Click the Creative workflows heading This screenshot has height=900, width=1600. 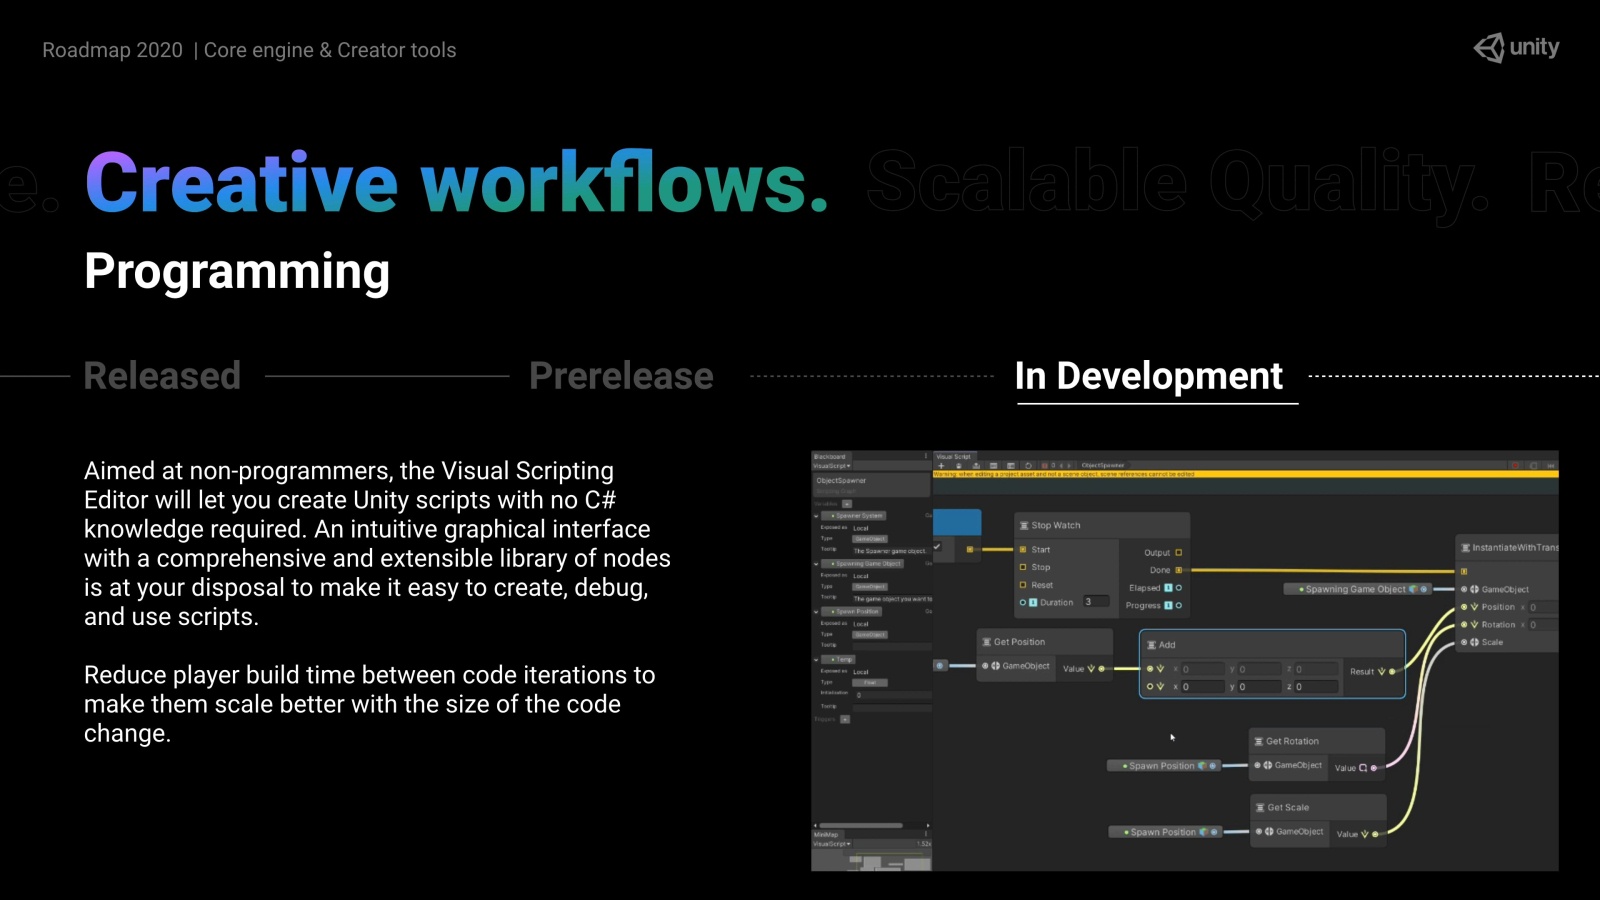(x=457, y=182)
